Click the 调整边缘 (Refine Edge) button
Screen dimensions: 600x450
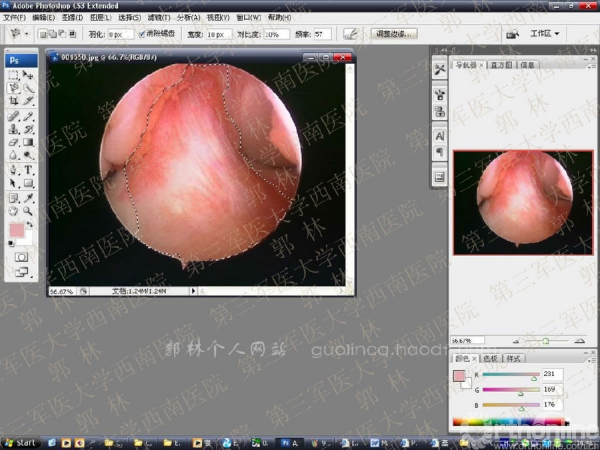[x=395, y=33]
